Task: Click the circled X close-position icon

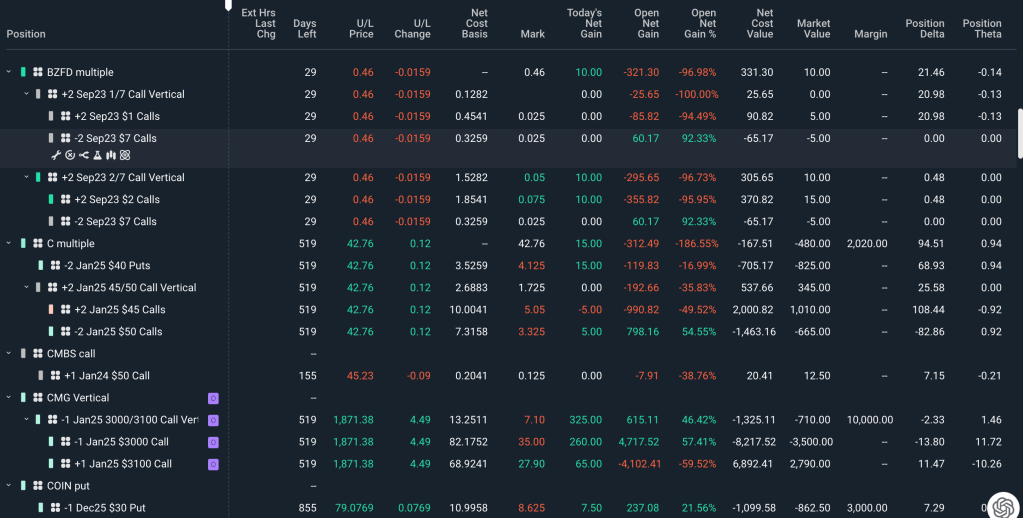Action: click(x=69, y=155)
